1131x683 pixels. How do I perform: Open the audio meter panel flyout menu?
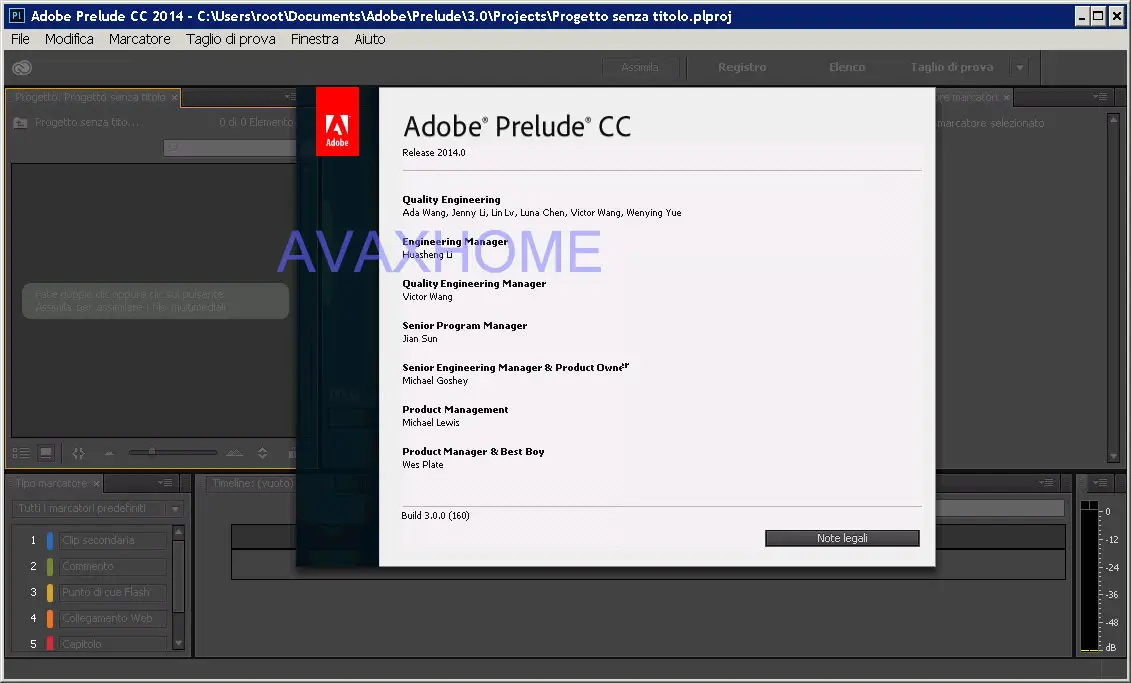1100,482
